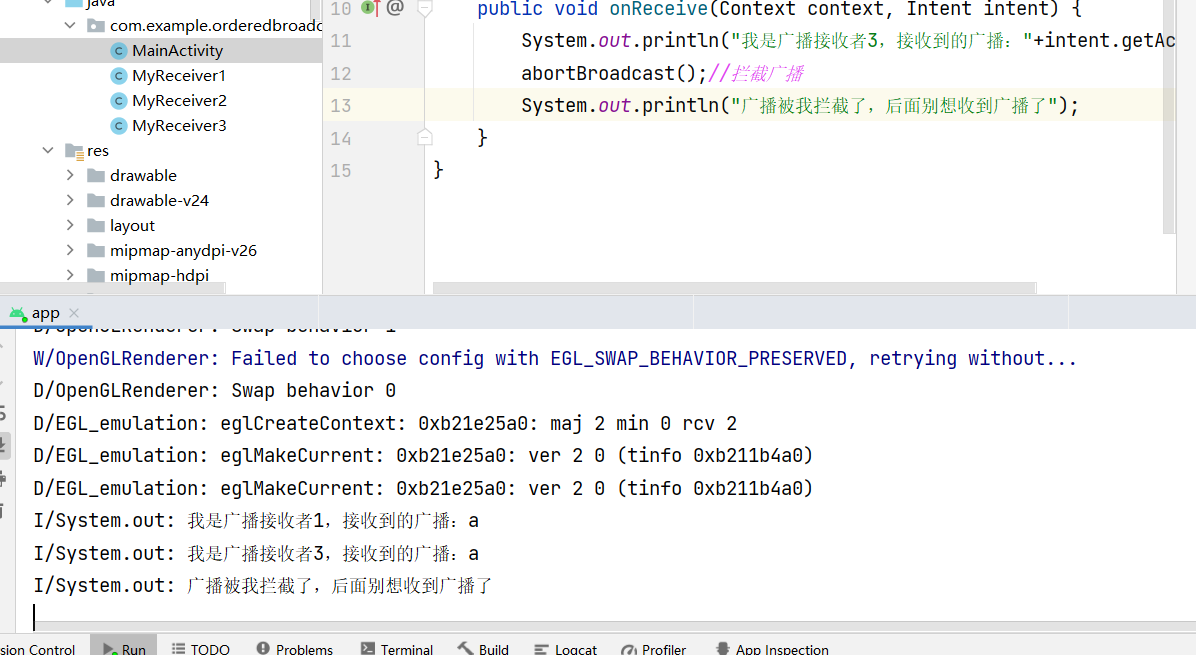Open the Version Control tool window
The image size is (1196, 655).
[x=37, y=650]
